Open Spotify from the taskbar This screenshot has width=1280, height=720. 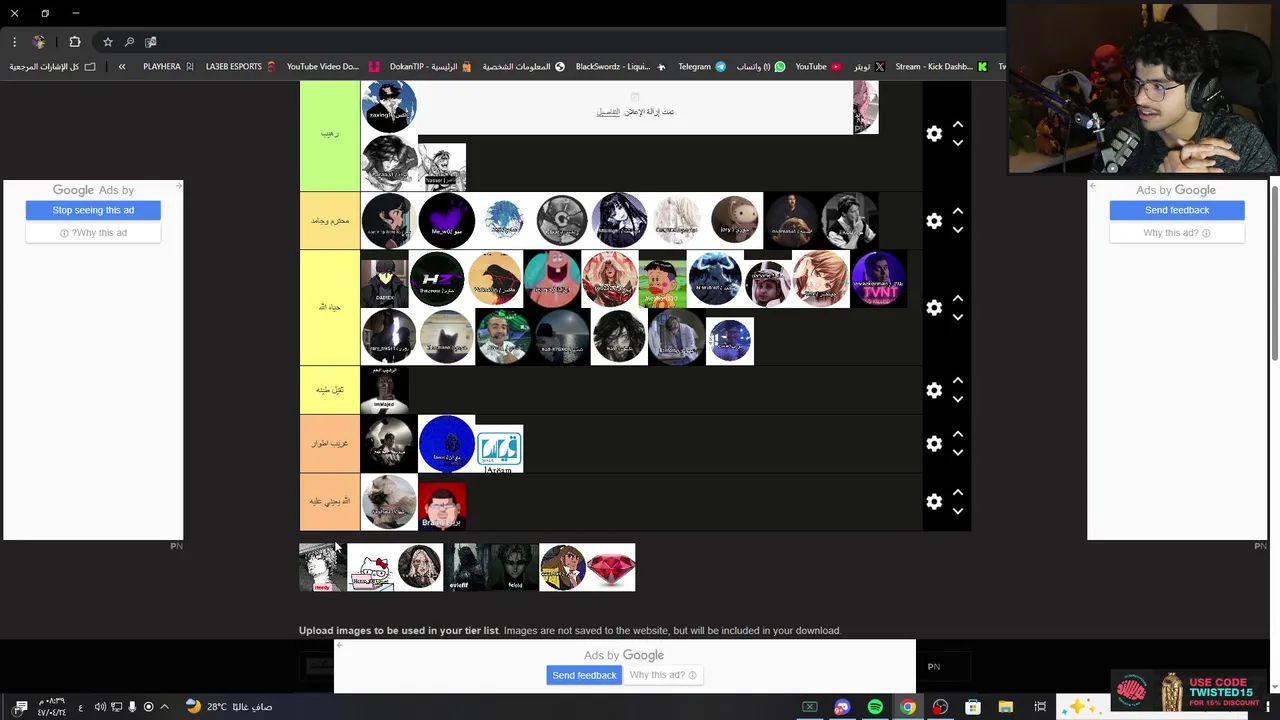[875, 707]
